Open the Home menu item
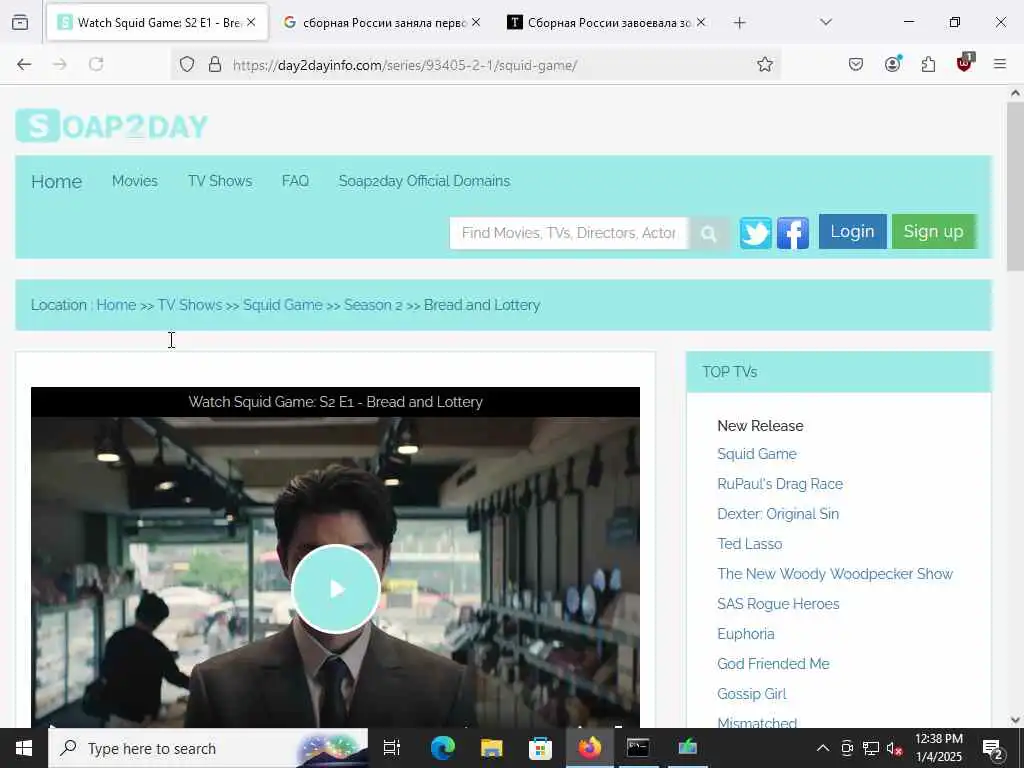Viewport: 1024px width, 768px height. coord(56,182)
